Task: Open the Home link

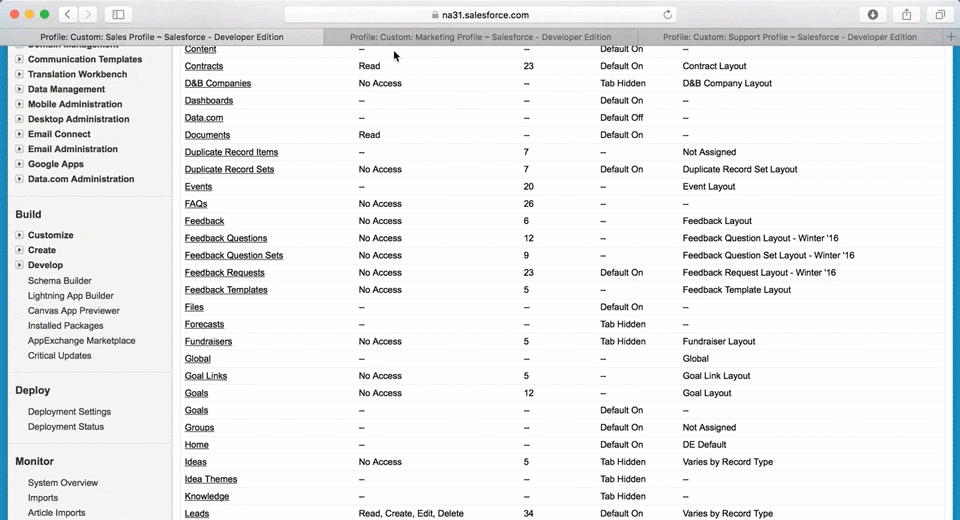Action: [x=197, y=445]
